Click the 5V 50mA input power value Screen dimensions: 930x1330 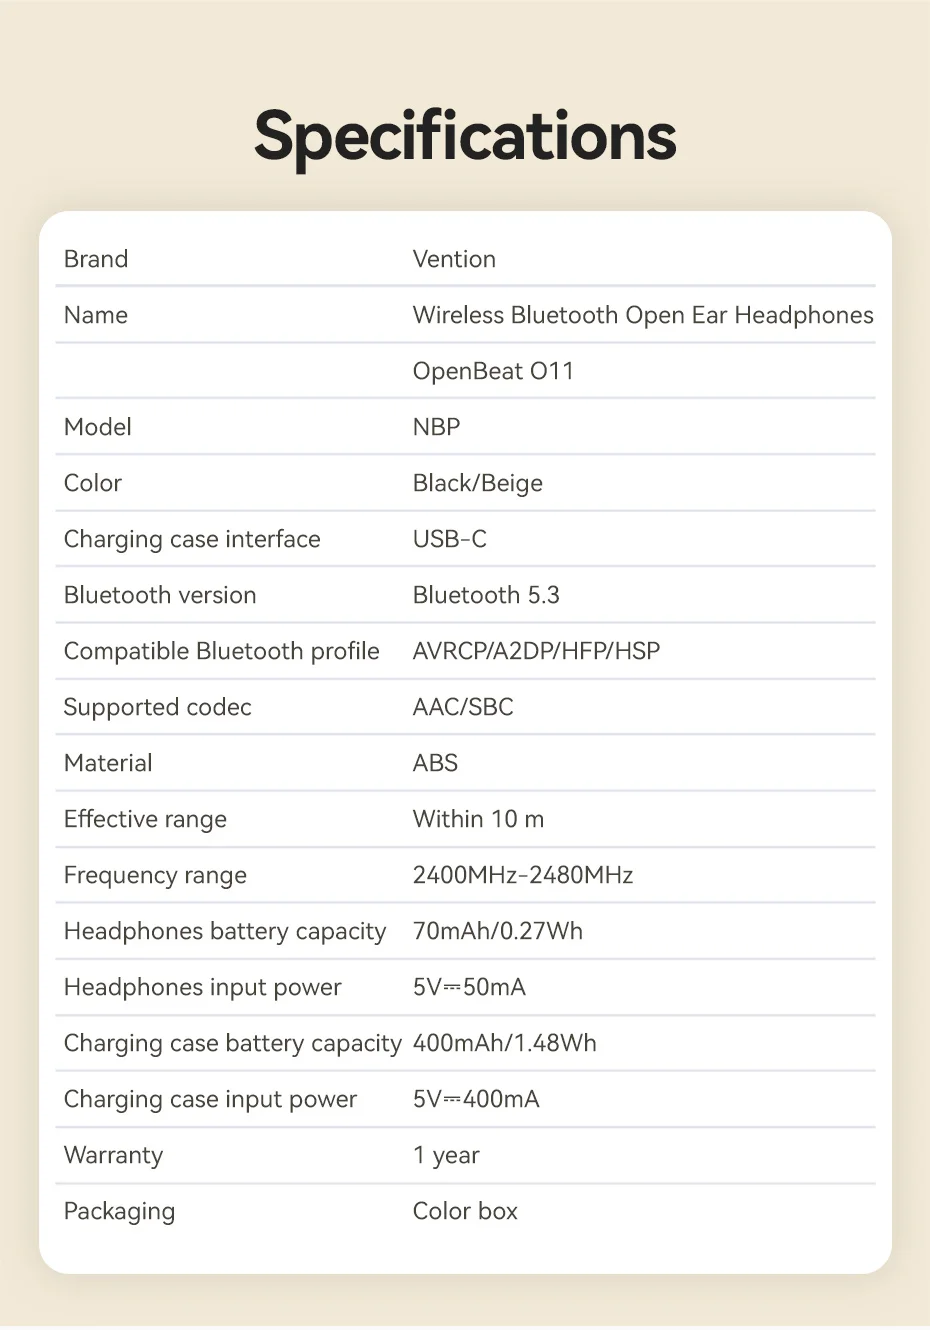pos(469,987)
